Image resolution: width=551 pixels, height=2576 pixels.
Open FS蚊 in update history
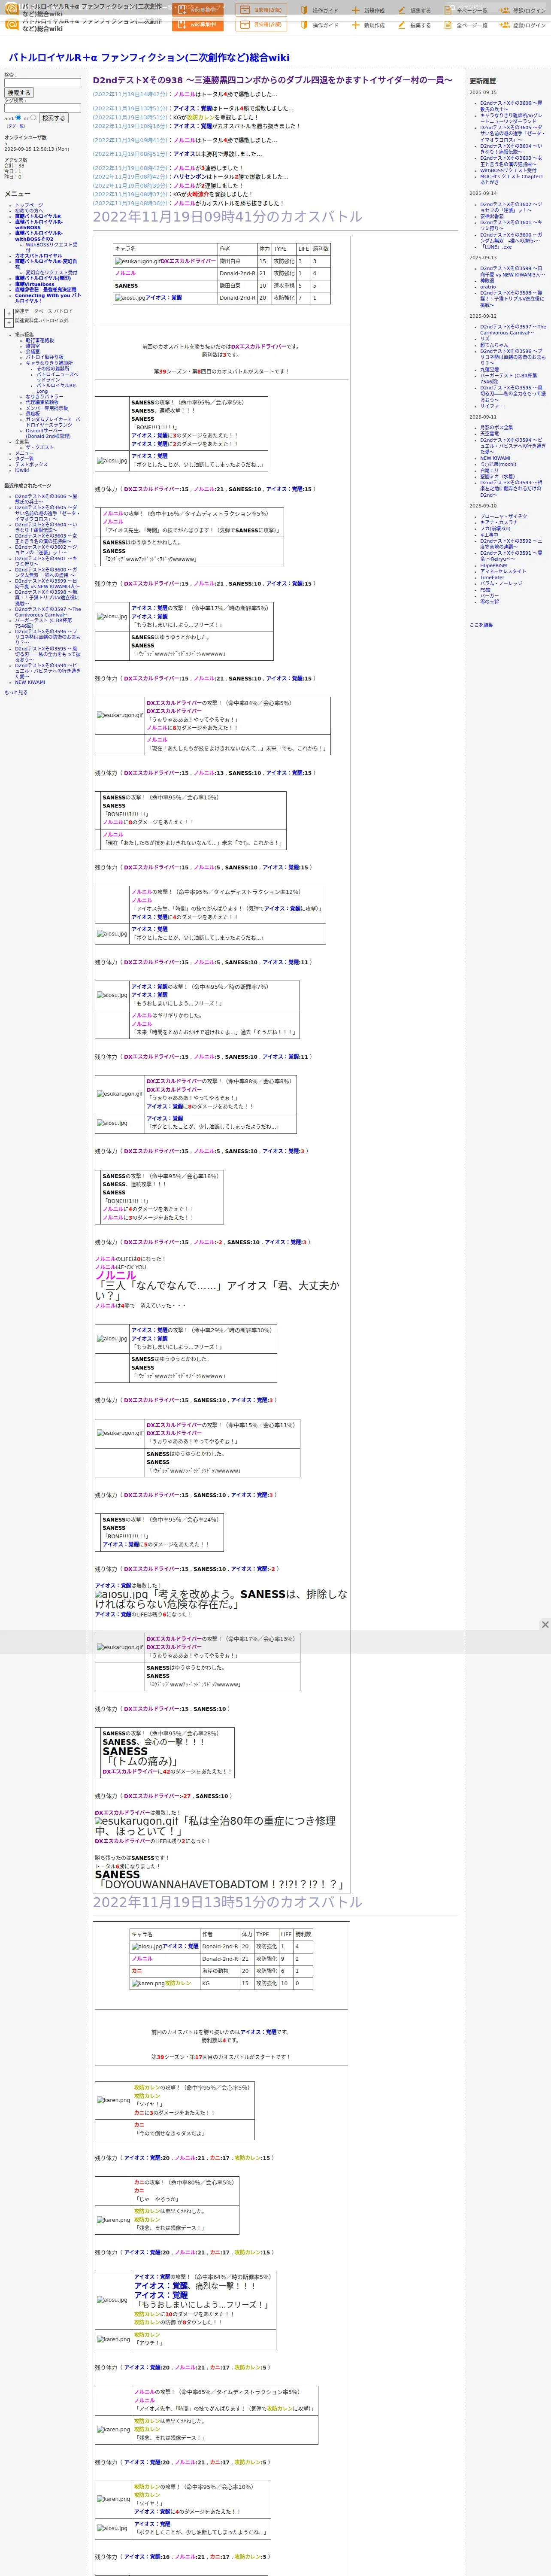(x=485, y=589)
